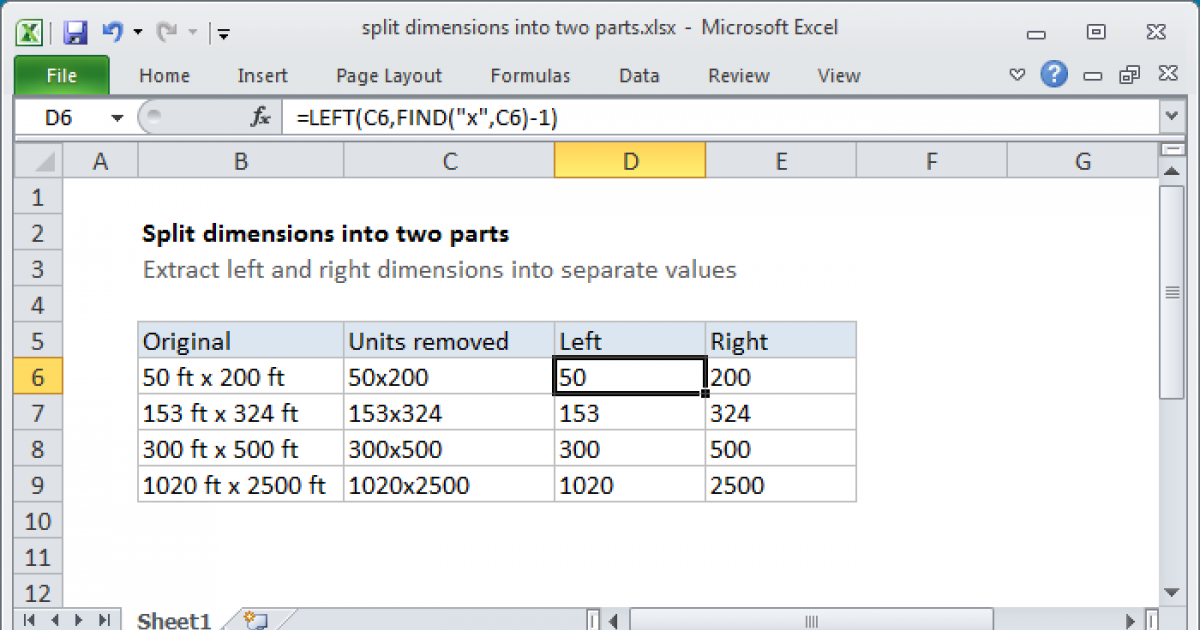Viewport: 1200px width, 630px height.
Task: Insert a new worksheet via the sheet-insert icon
Action: click(253, 618)
